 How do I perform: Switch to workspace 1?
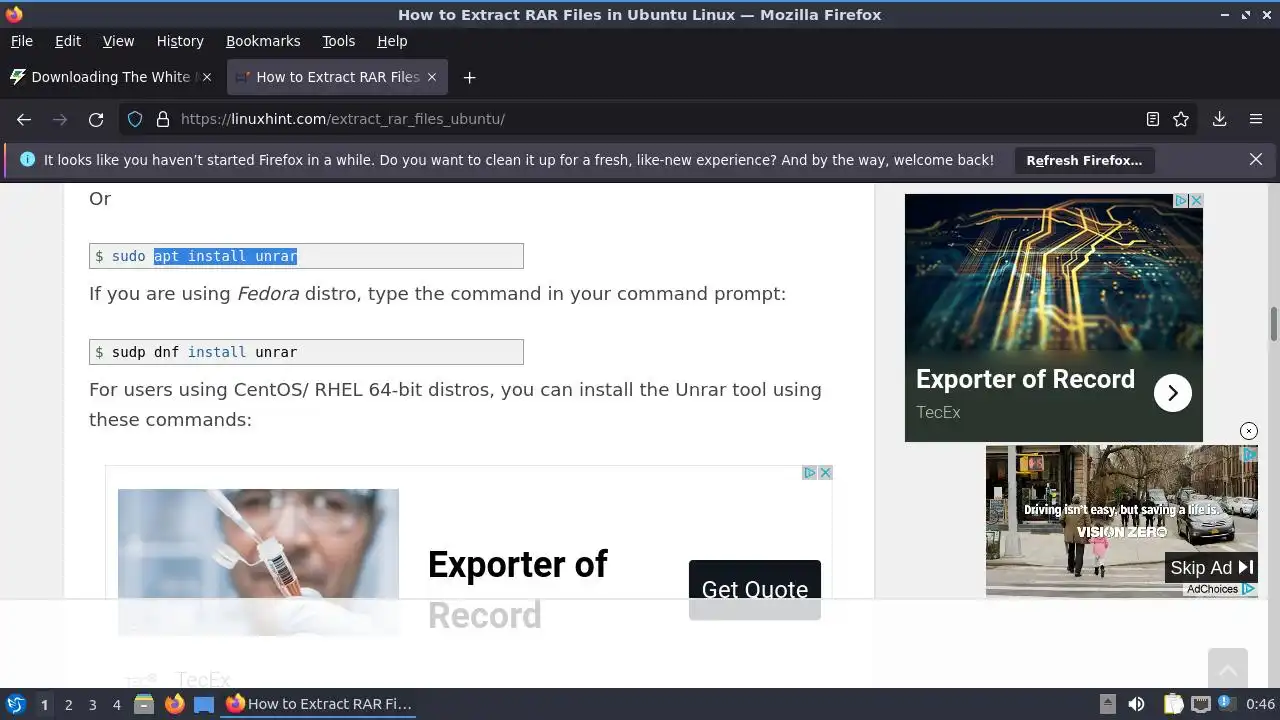coord(44,705)
